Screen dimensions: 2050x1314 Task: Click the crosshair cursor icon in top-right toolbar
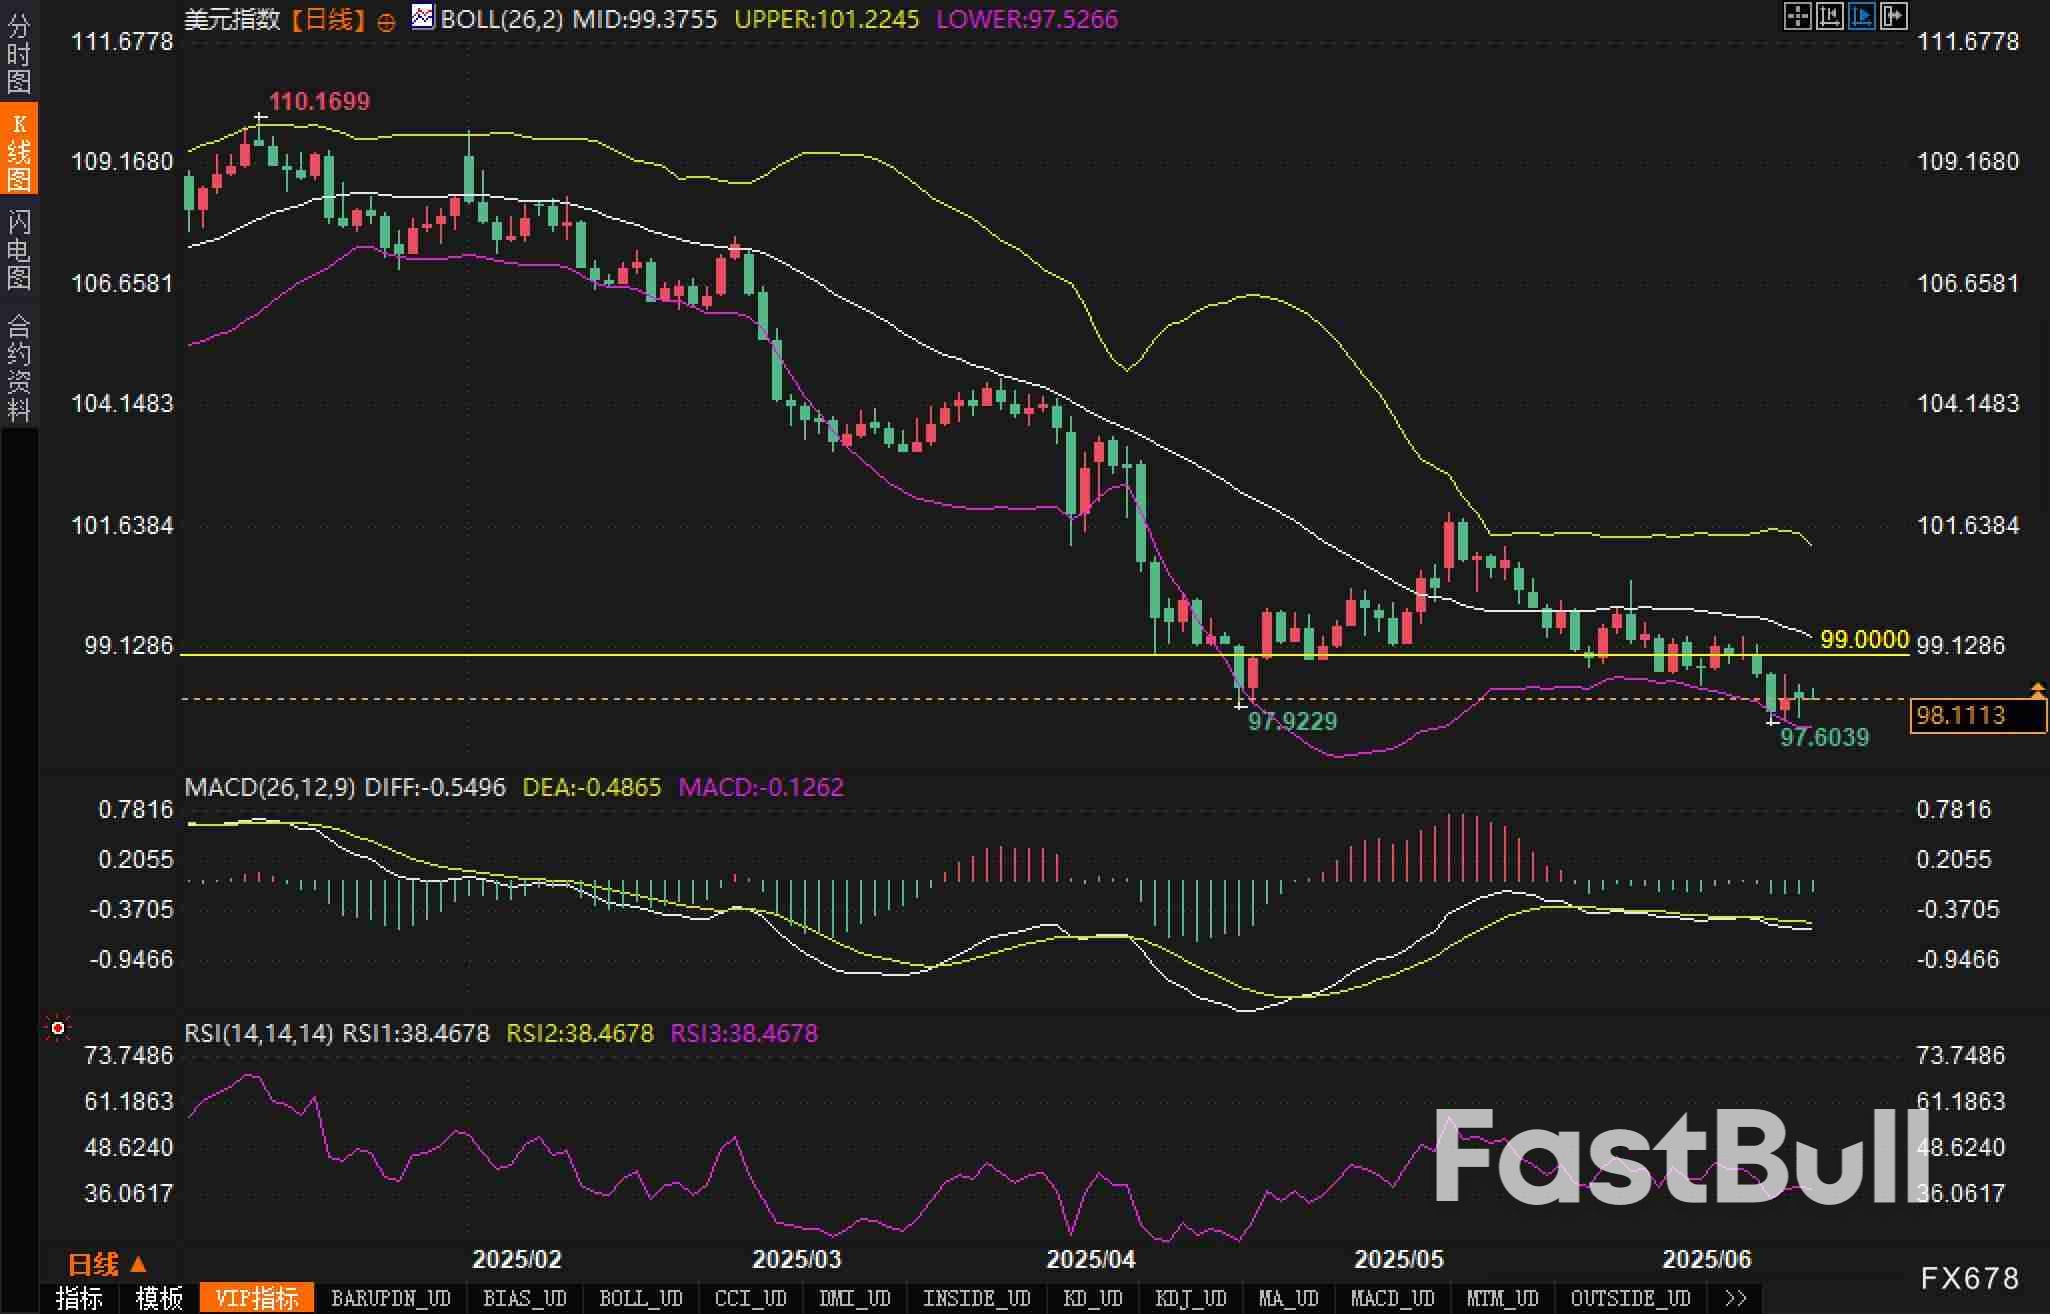pos(1797,16)
